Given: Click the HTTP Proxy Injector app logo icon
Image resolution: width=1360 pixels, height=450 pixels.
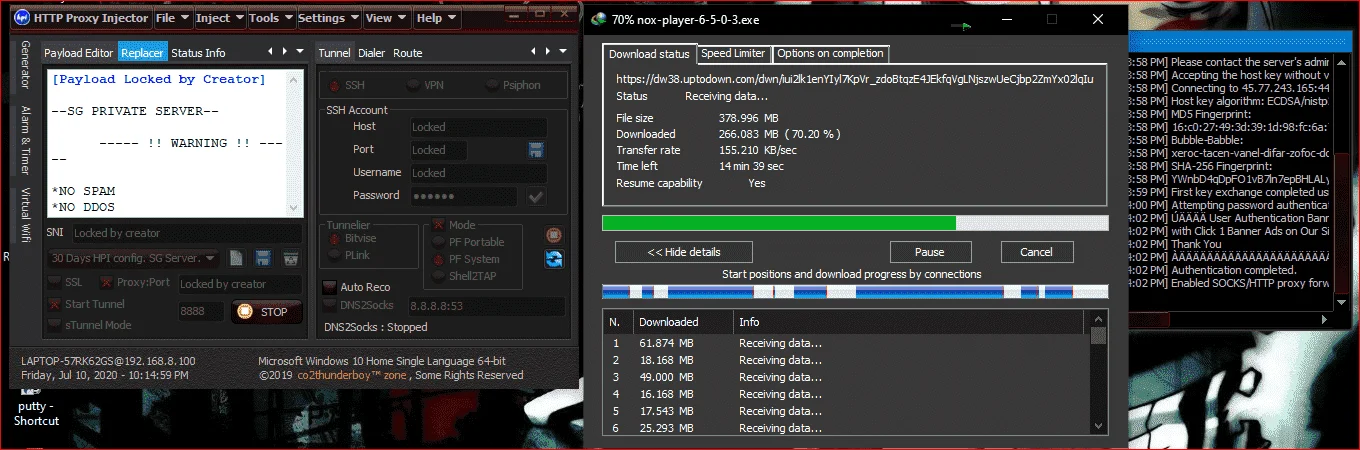Looking at the screenshot, I should point(24,18).
